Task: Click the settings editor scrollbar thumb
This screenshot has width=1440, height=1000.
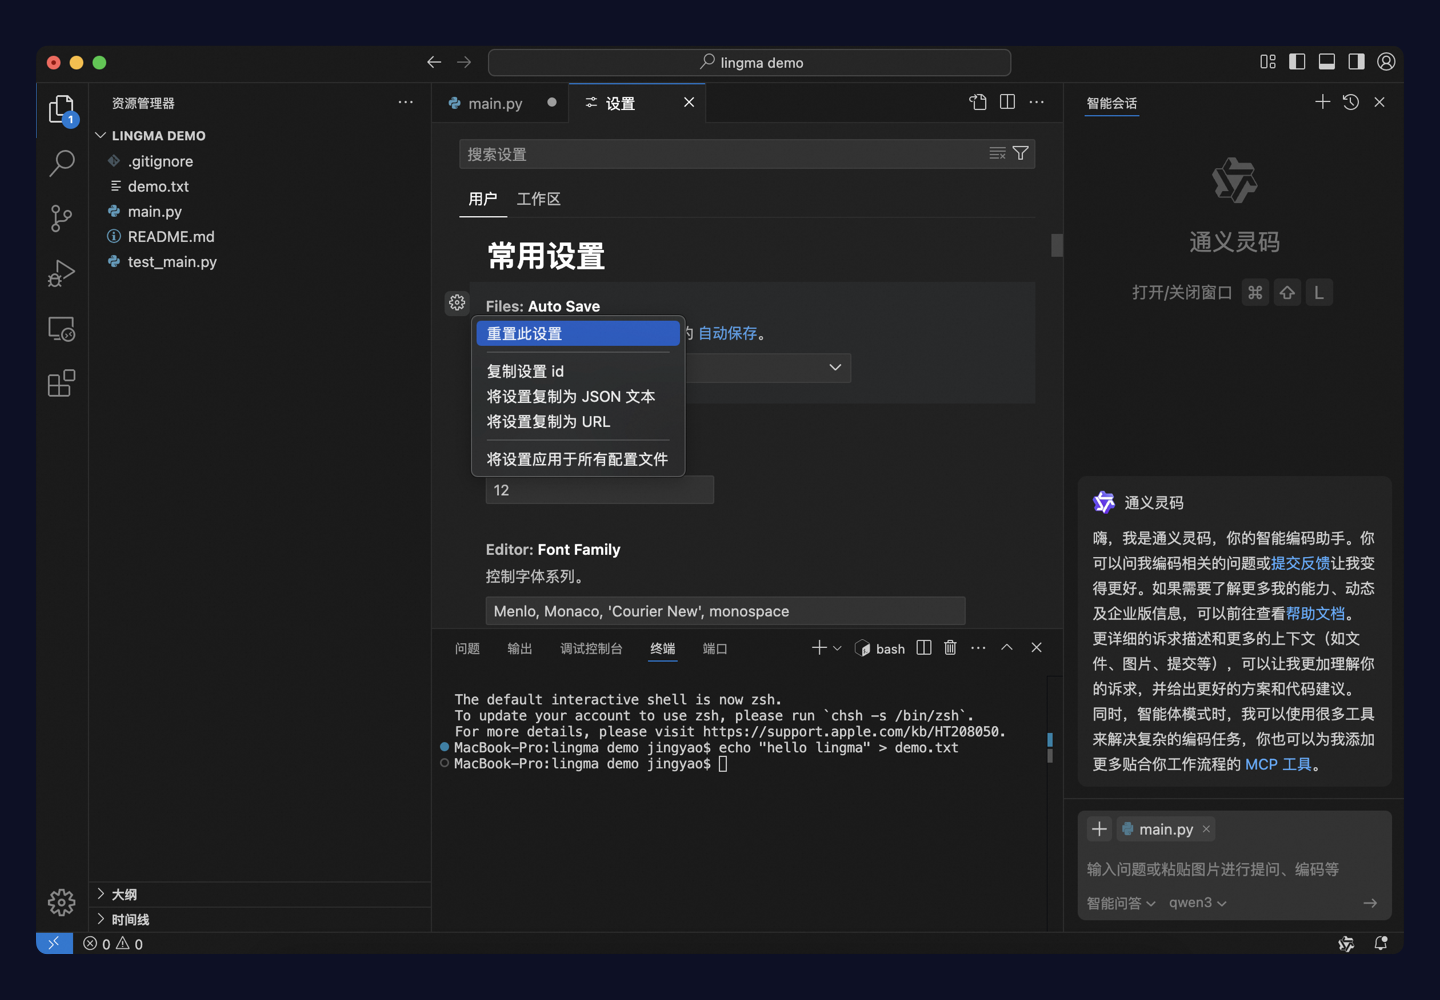Action: [x=1056, y=245]
